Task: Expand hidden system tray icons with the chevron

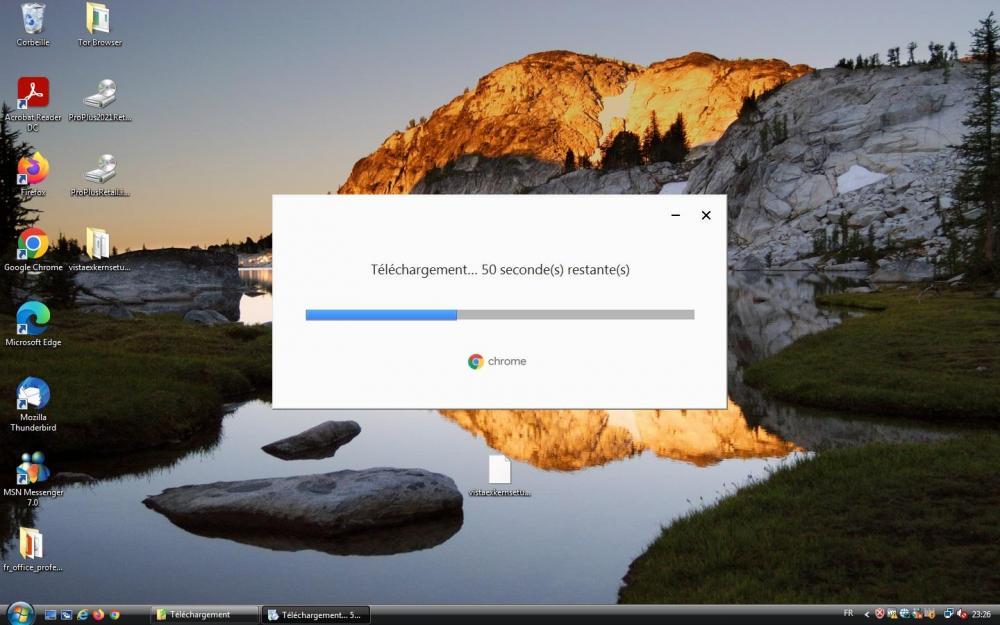Action: 866,613
